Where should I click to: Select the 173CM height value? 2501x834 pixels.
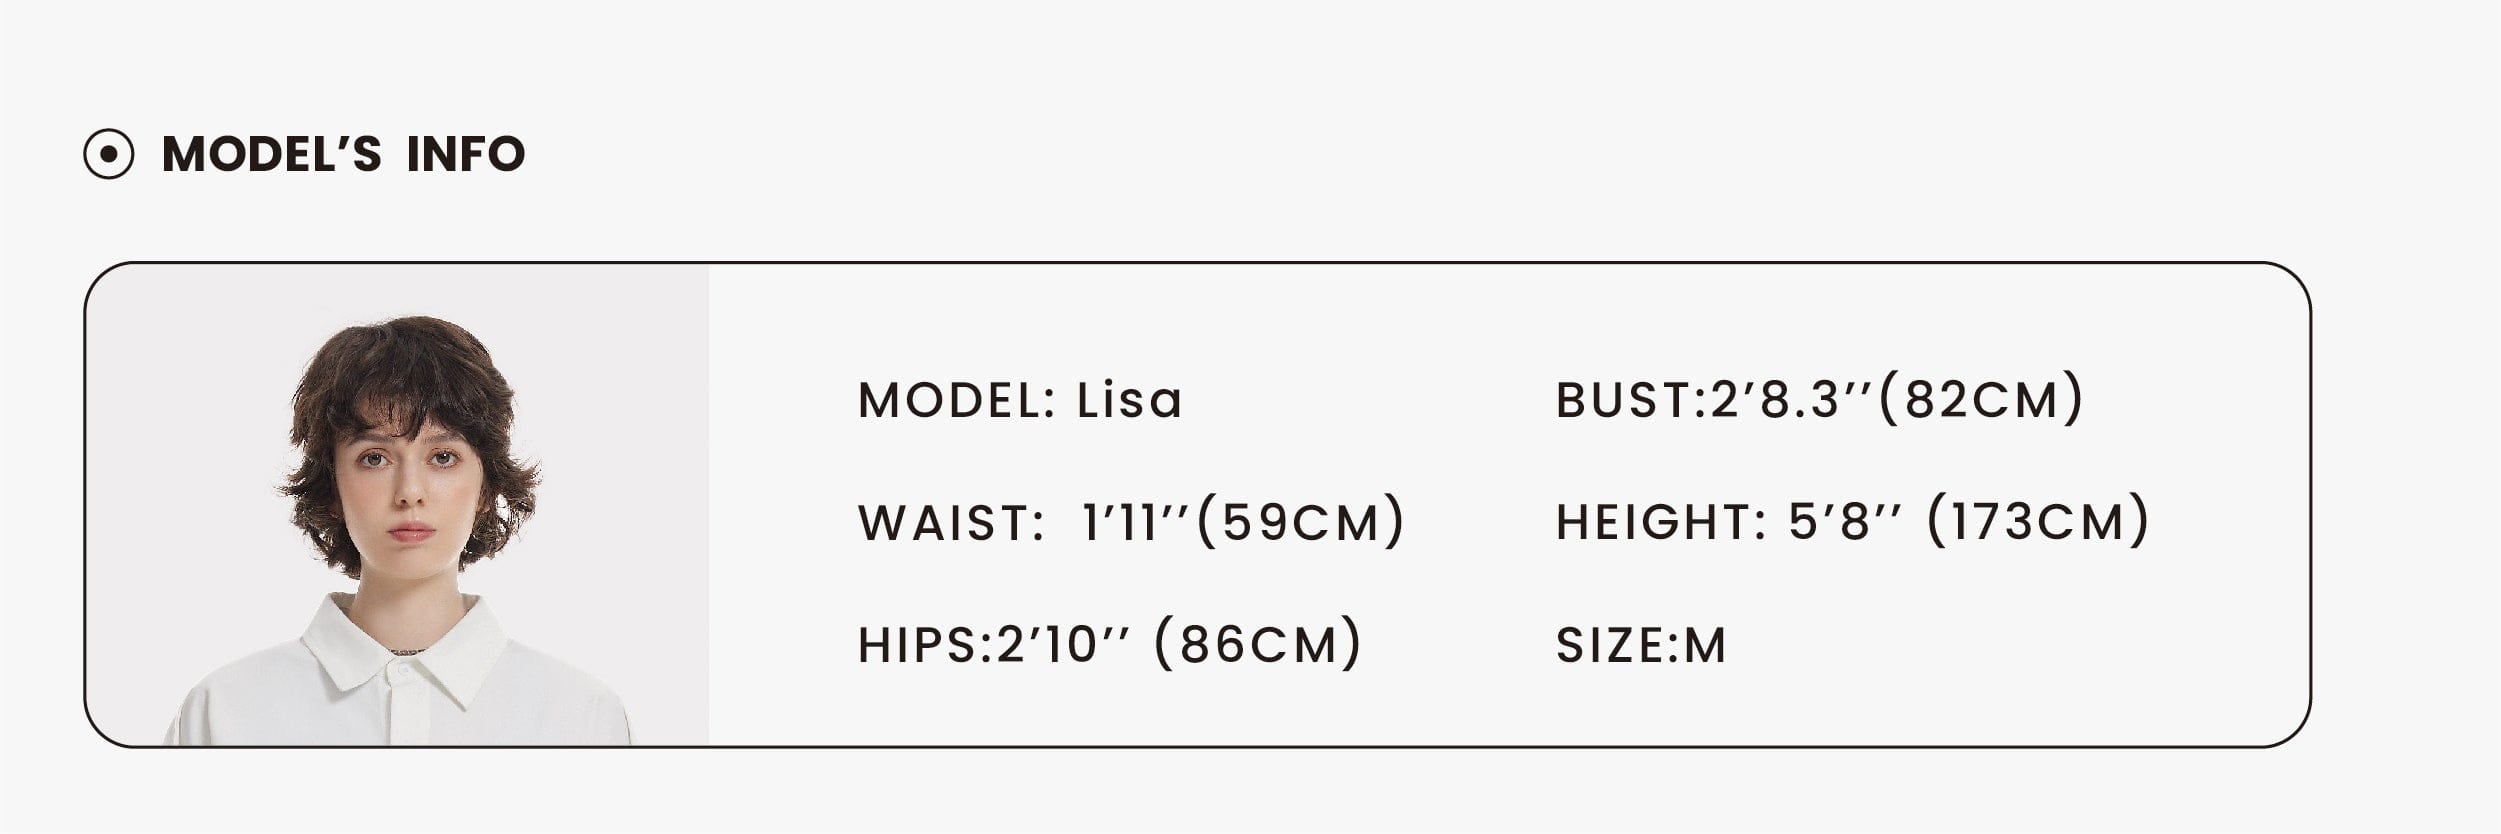tap(2038, 521)
